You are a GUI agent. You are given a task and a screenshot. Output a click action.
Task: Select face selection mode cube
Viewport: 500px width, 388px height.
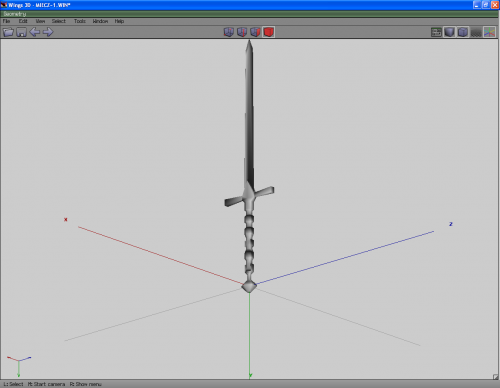tap(255, 32)
